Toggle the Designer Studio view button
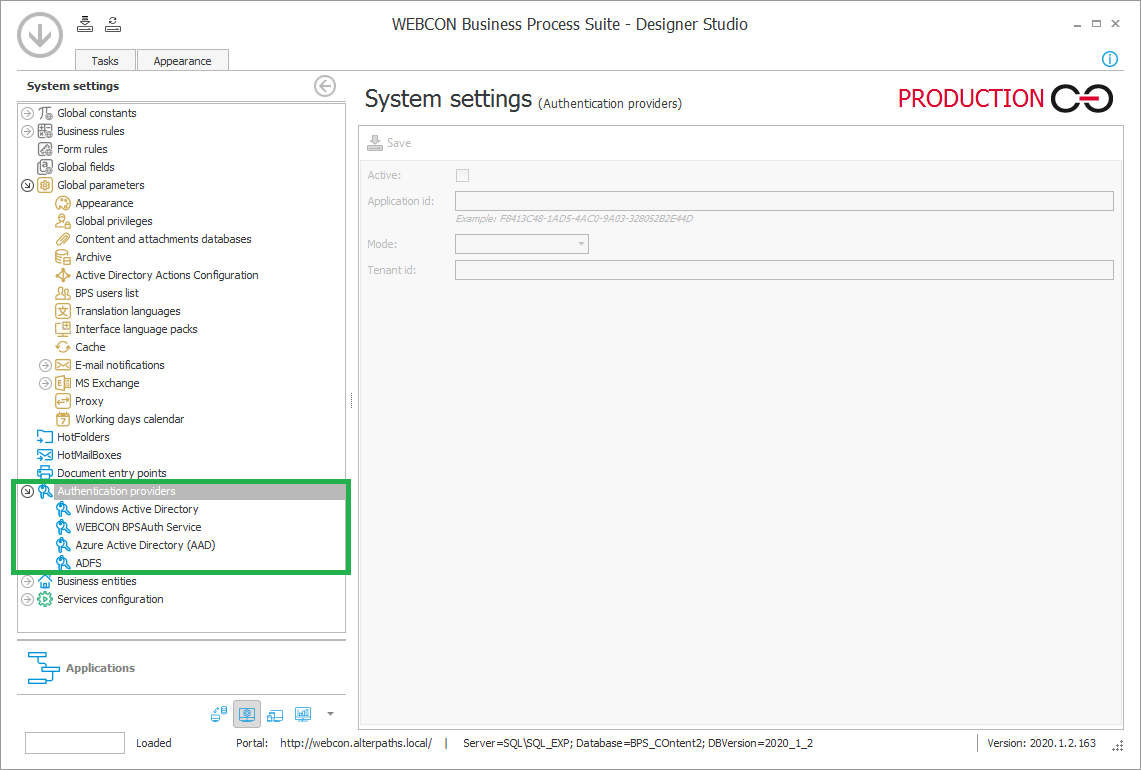Image resolution: width=1141 pixels, height=770 pixels. click(247, 714)
